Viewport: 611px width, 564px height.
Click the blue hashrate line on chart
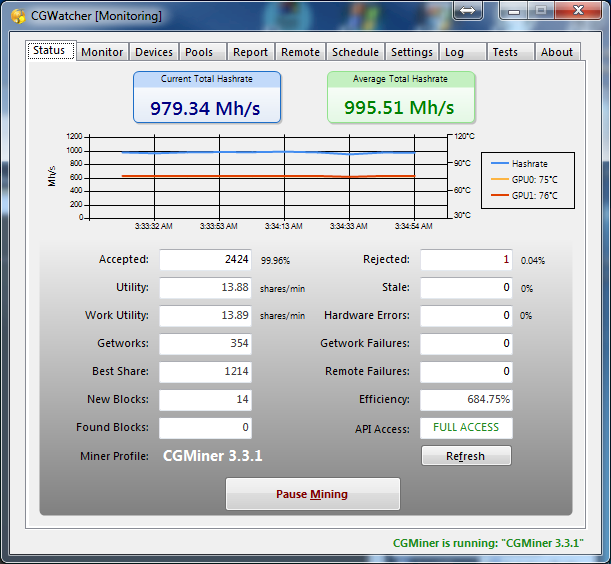(268, 152)
